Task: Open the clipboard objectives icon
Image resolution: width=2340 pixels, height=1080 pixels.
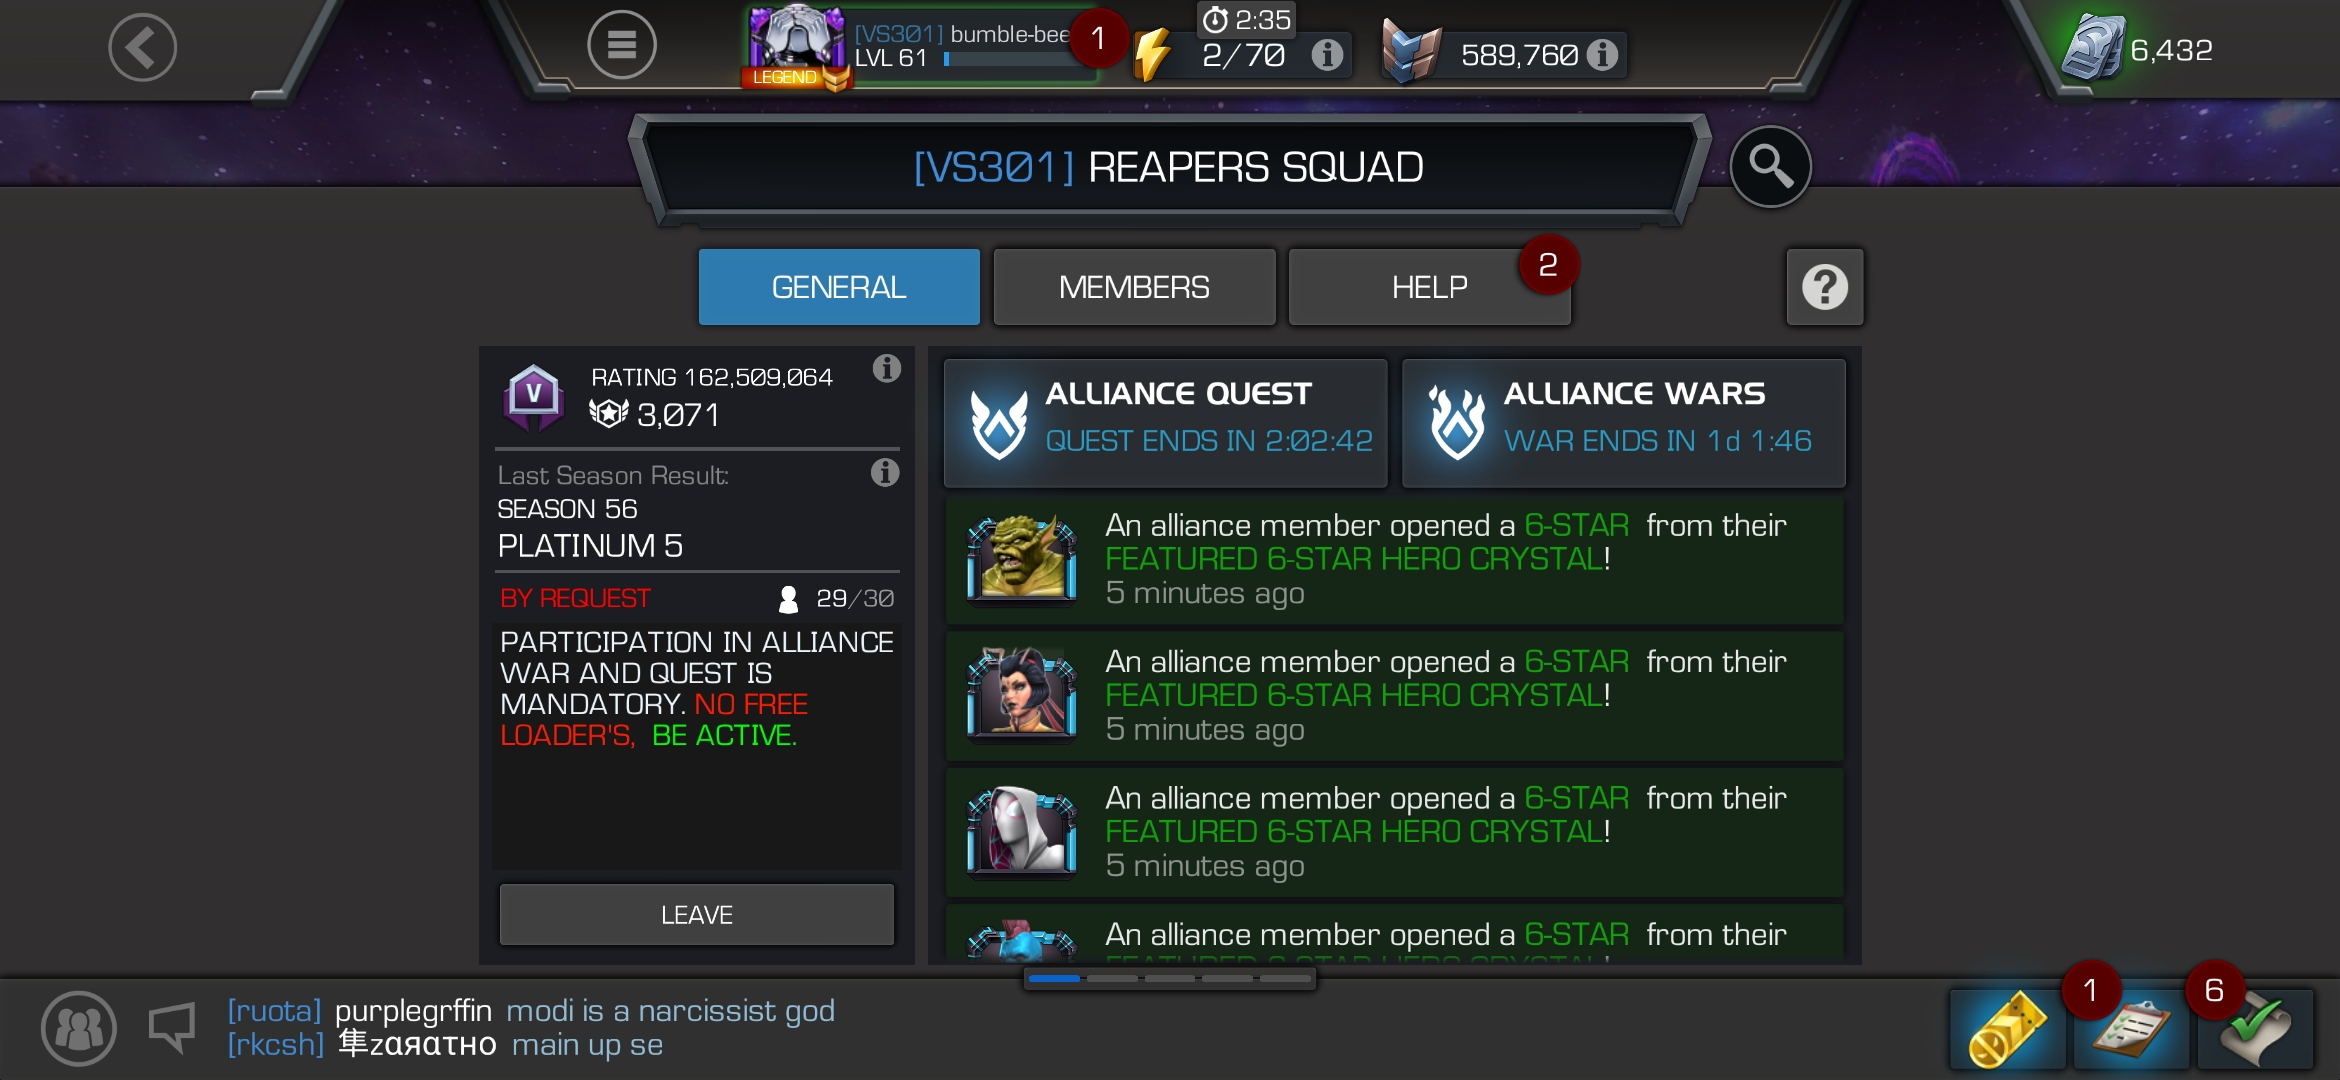Action: tap(2131, 1029)
